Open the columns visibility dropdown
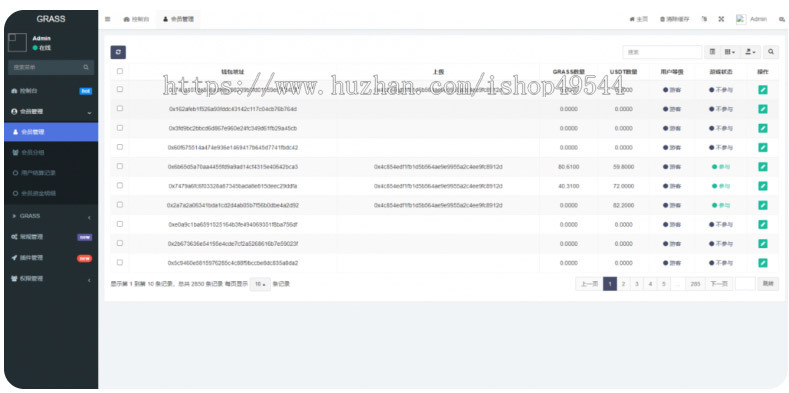The width and height of the screenshot is (789, 393). point(730,52)
